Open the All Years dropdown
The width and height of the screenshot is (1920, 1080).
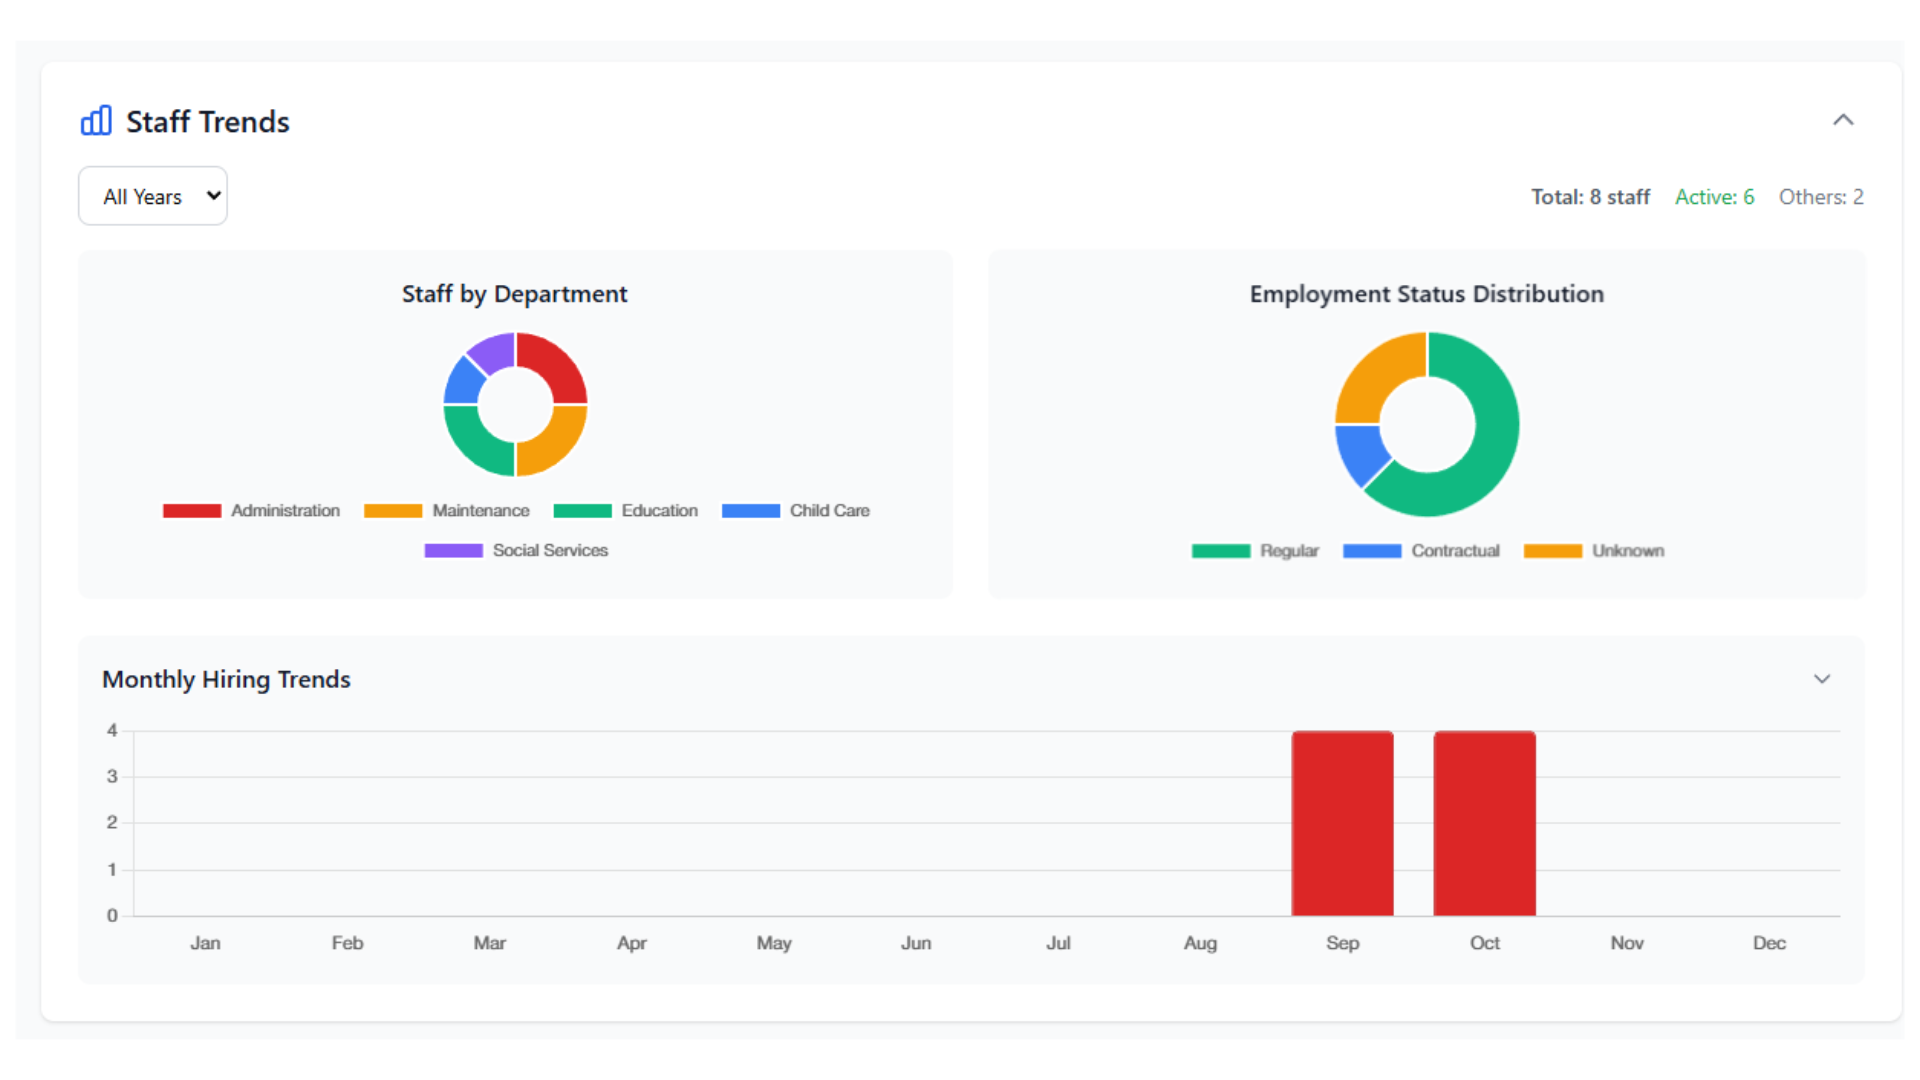[x=152, y=195]
